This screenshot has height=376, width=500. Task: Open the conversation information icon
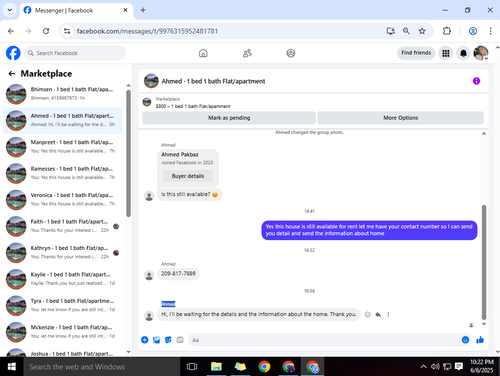tap(476, 81)
